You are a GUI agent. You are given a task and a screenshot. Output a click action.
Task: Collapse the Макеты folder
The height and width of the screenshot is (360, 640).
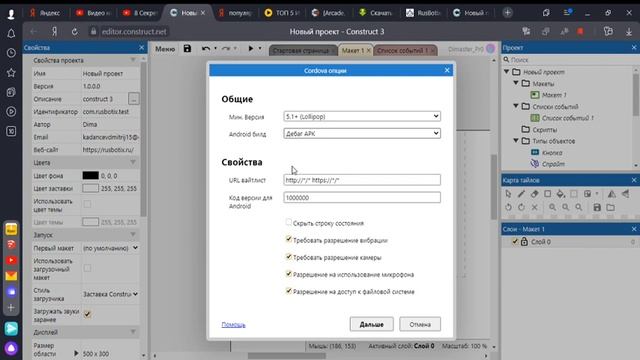point(516,83)
